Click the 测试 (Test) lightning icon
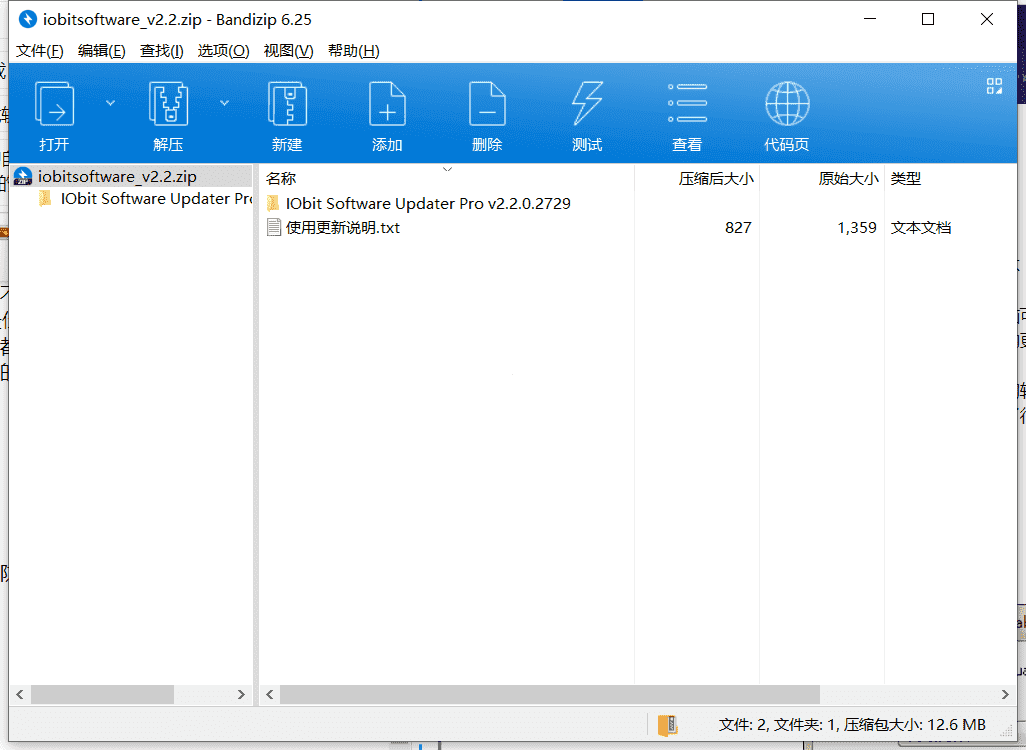 pos(587,103)
